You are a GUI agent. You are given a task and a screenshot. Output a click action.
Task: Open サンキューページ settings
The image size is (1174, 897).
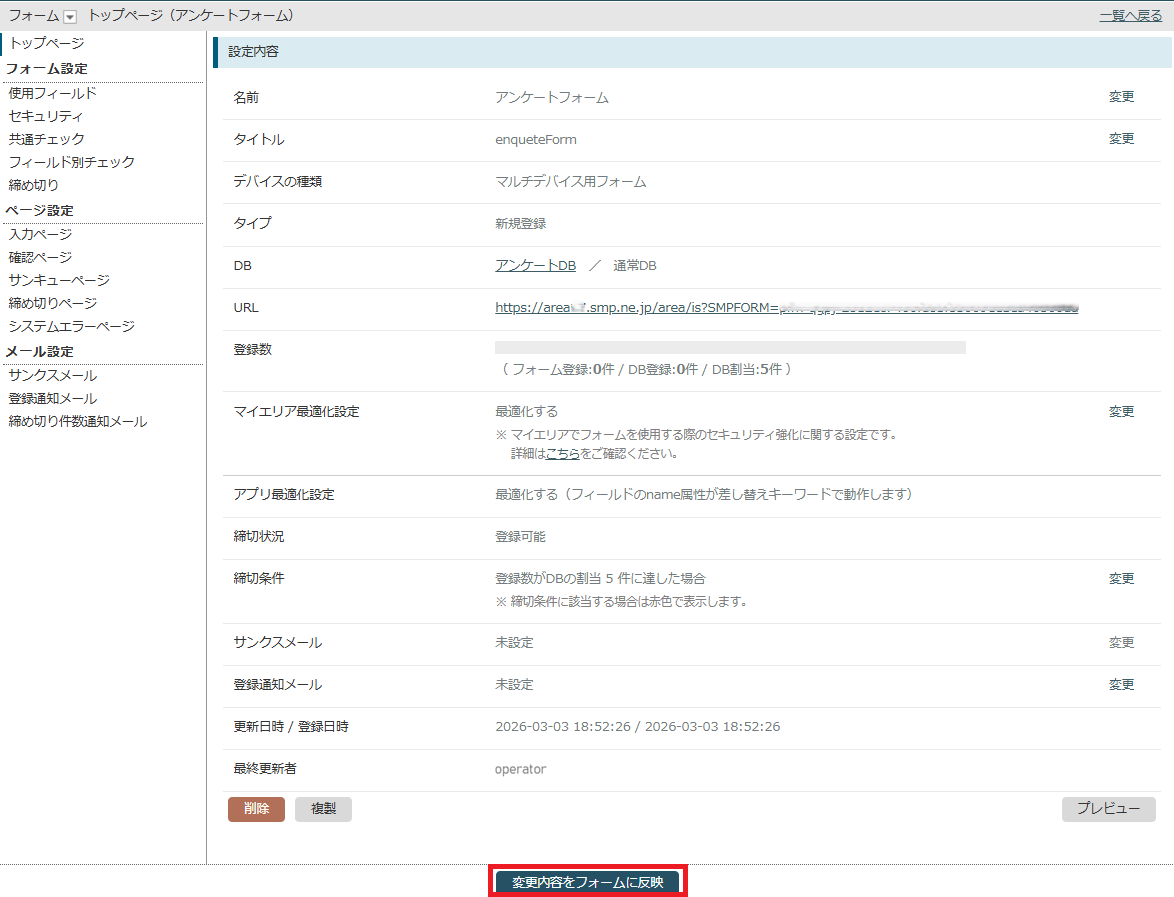tap(59, 280)
